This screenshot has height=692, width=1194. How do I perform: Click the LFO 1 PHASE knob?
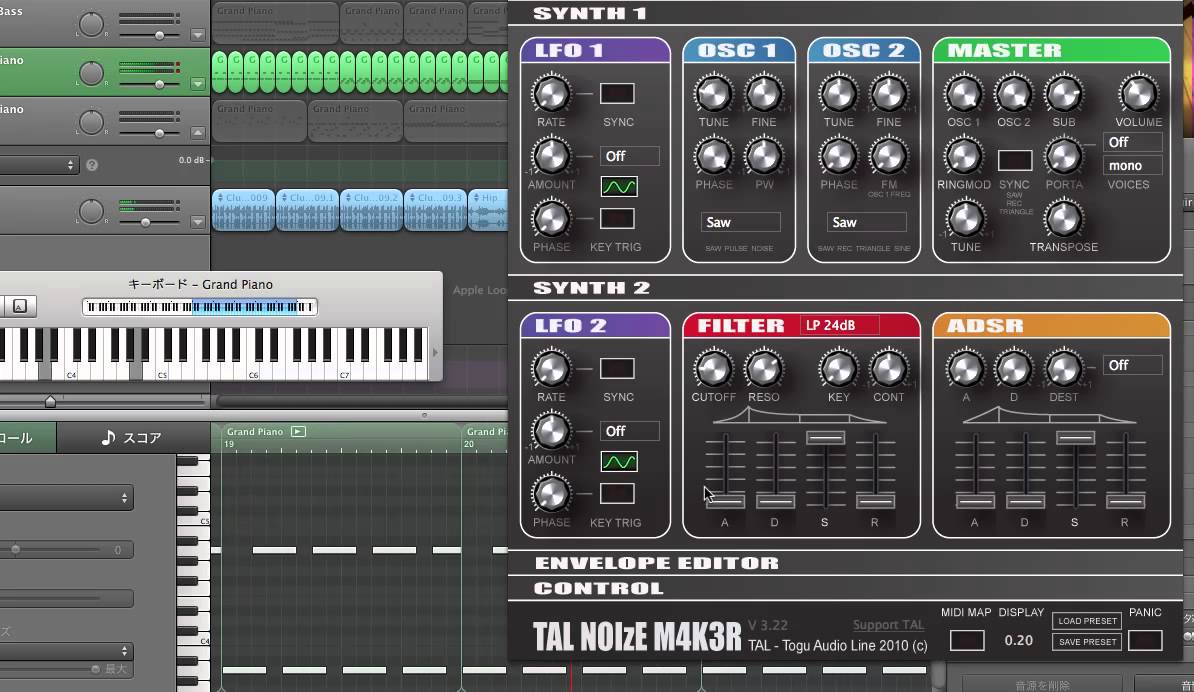click(x=551, y=218)
